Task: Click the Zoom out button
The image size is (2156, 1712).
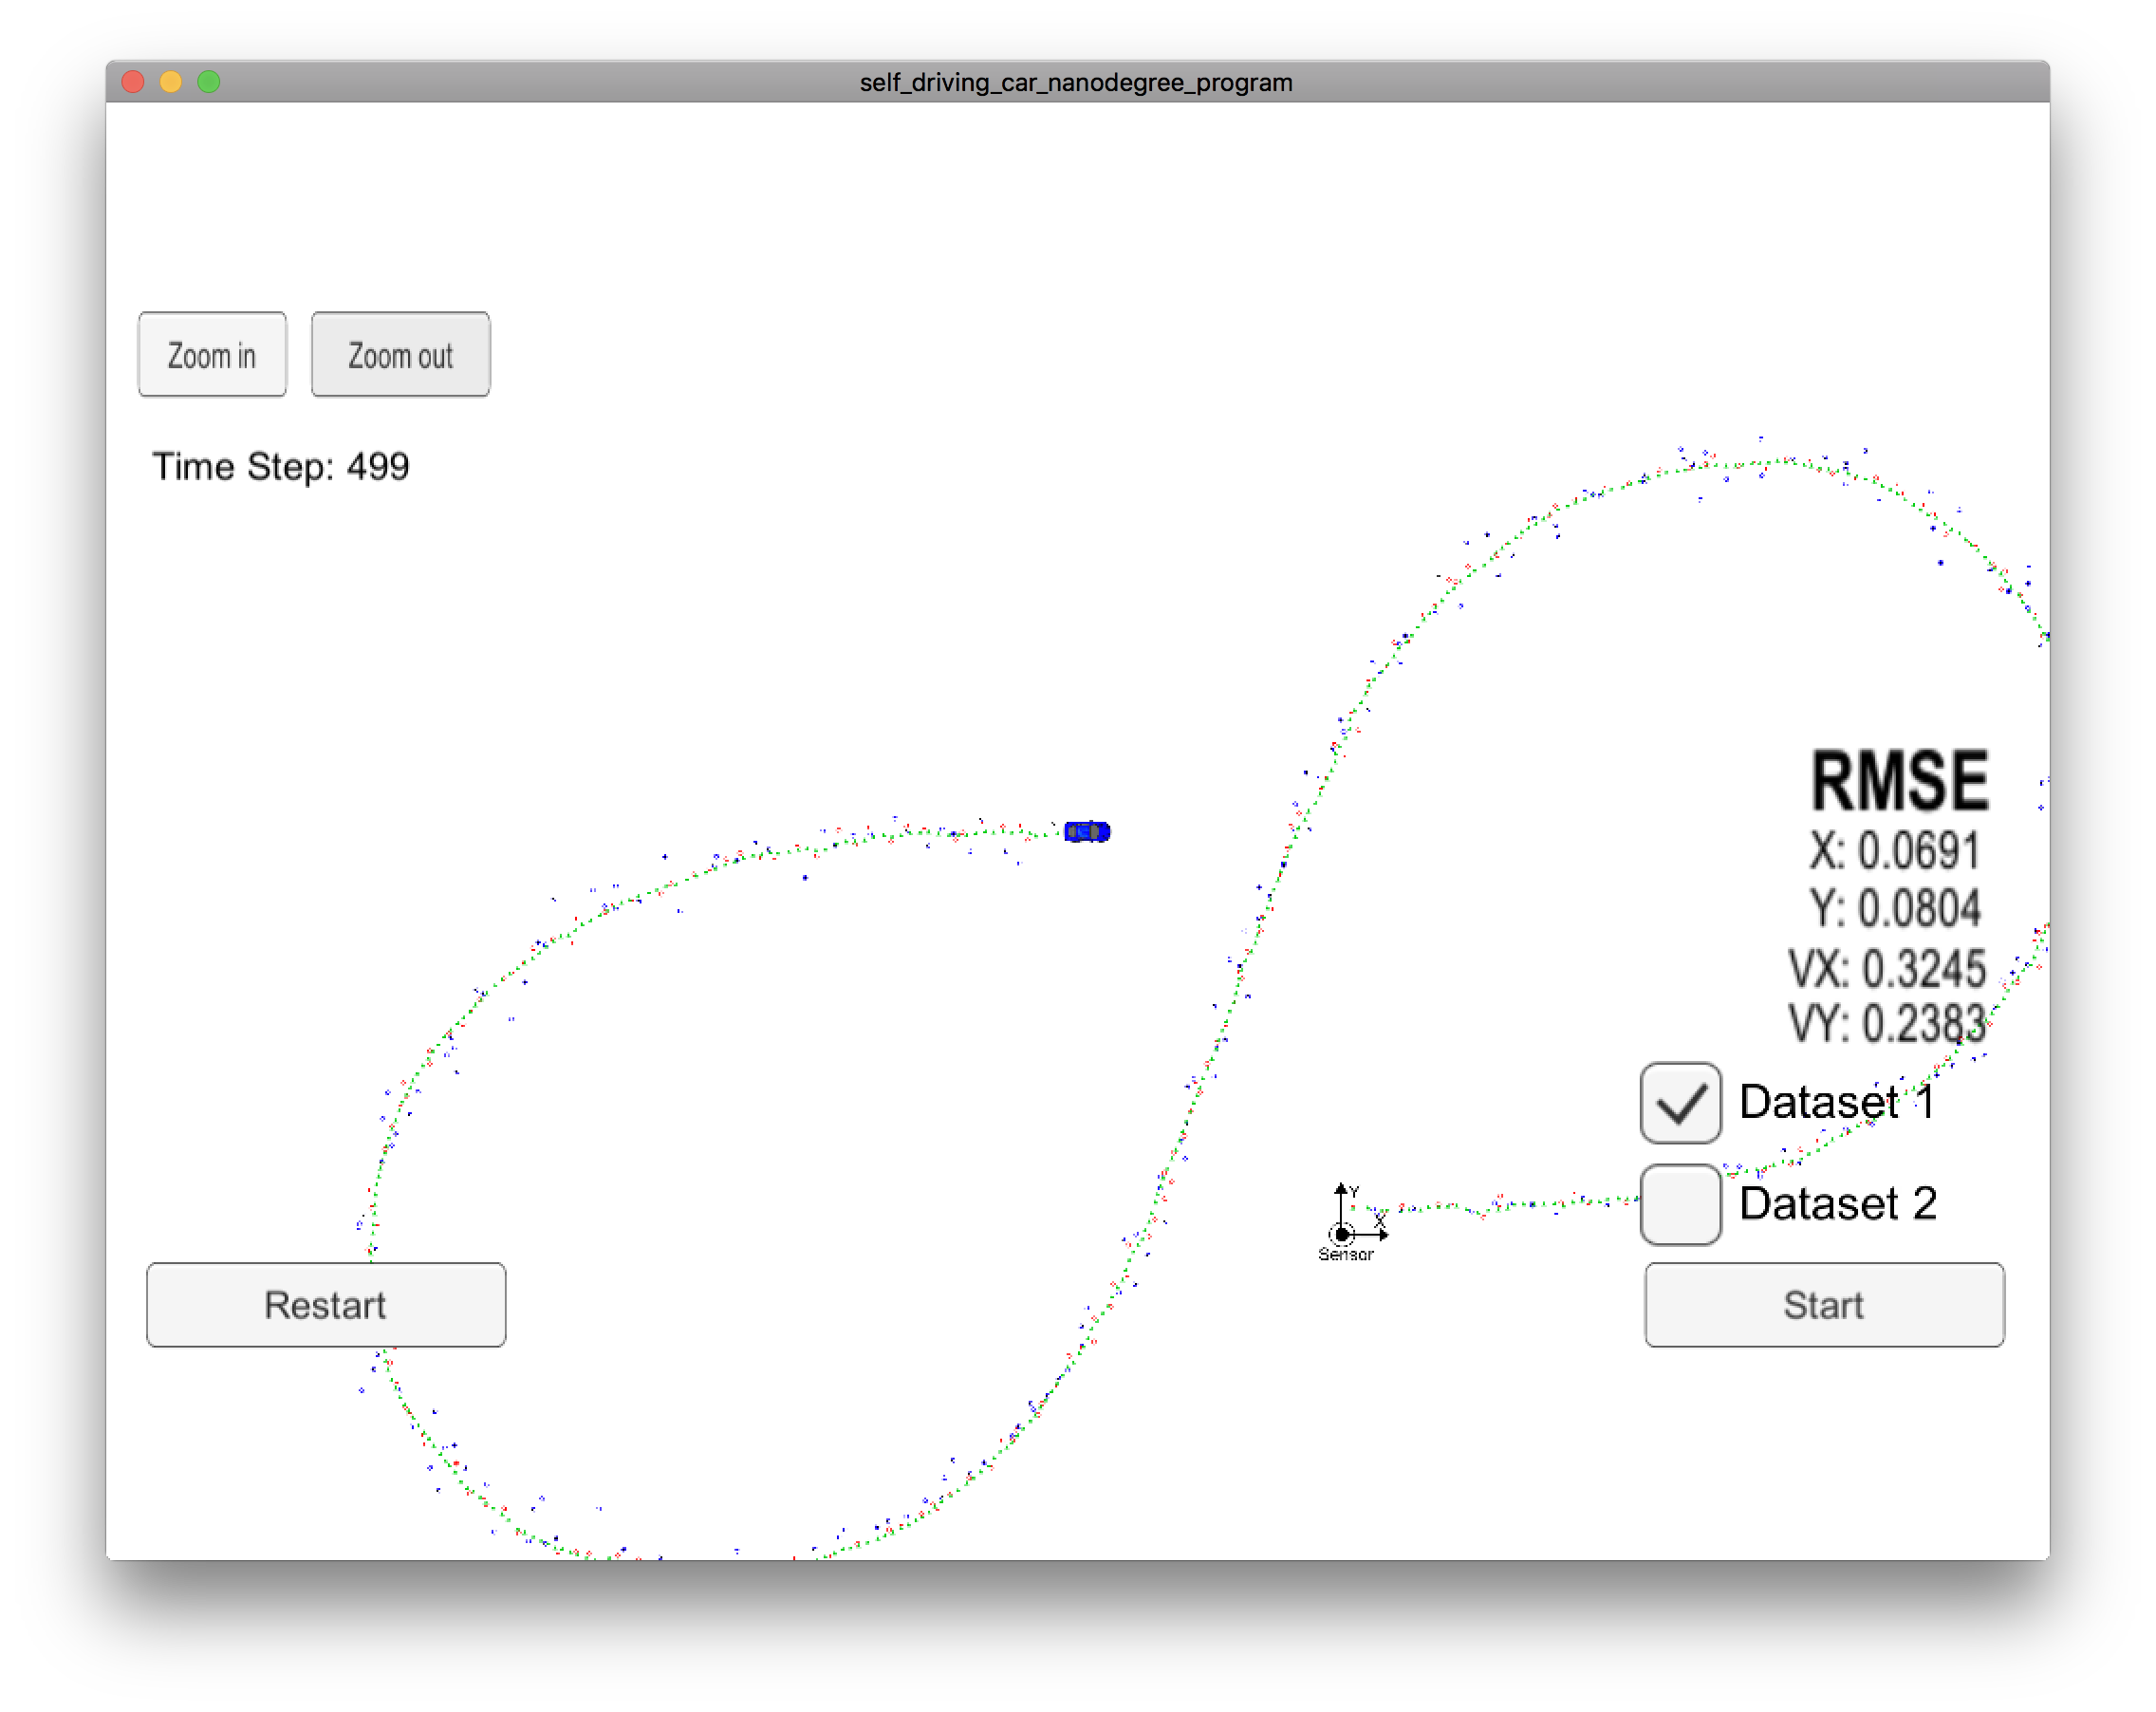Action: coord(400,354)
